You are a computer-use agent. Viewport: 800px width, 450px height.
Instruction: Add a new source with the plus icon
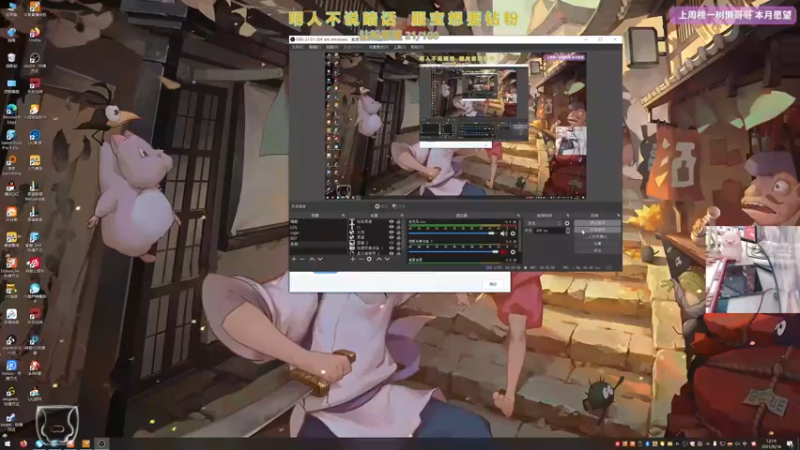click(x=353, y=259)
